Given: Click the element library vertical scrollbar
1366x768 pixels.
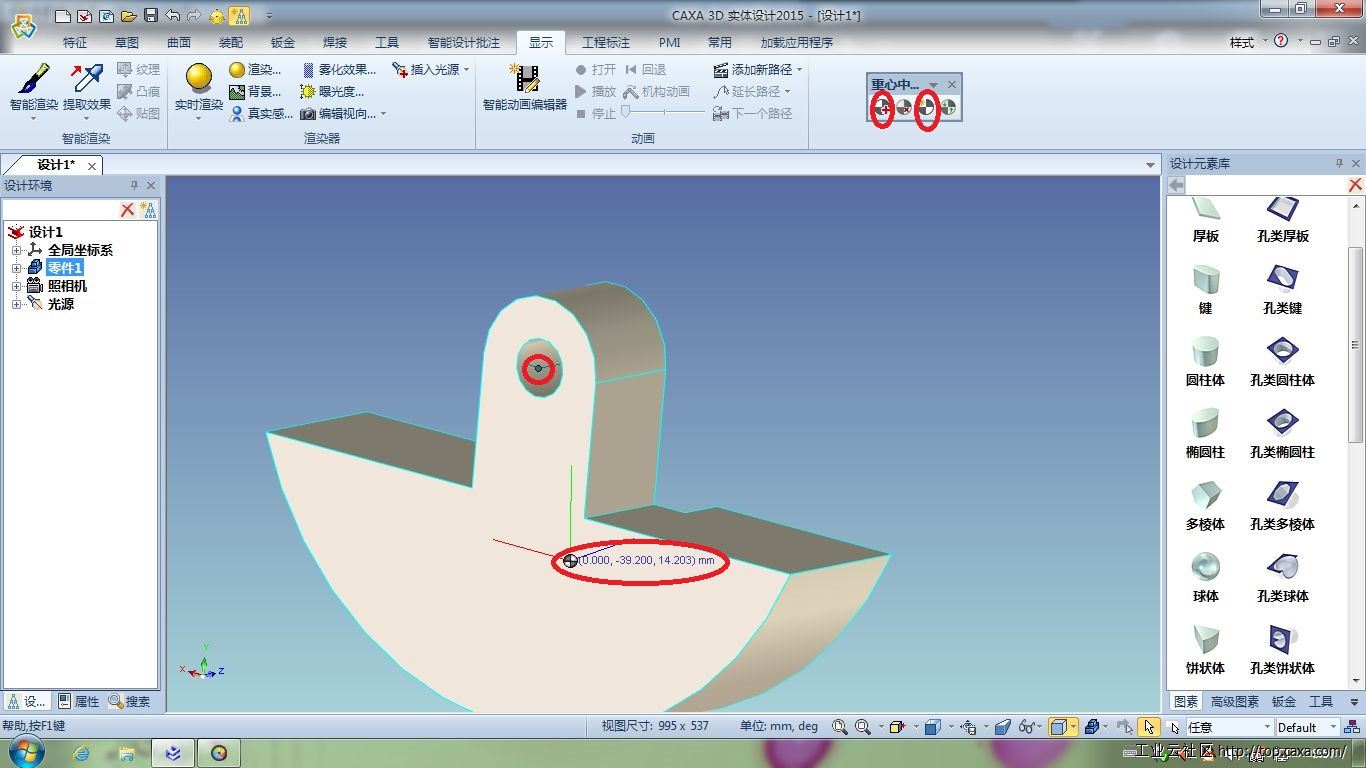Looking at the screenshot, I should point(1355,345).
